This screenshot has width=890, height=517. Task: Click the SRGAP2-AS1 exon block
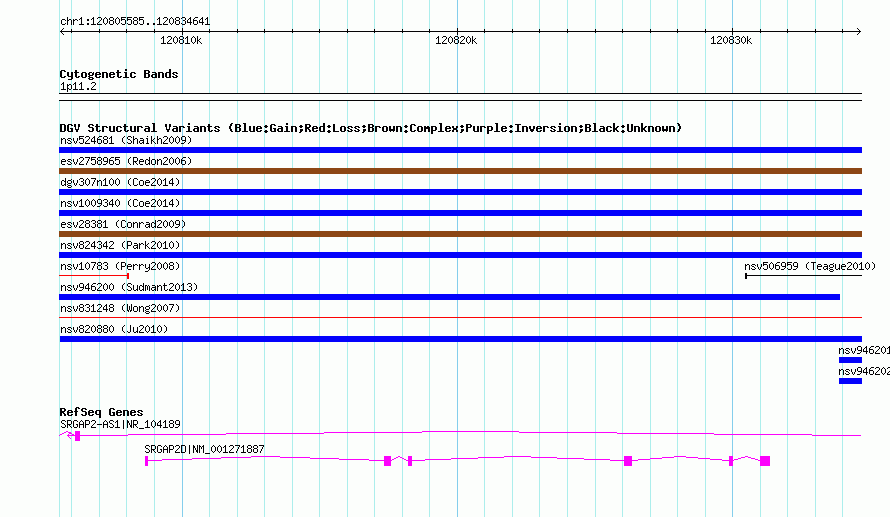(x=78, y=436)
